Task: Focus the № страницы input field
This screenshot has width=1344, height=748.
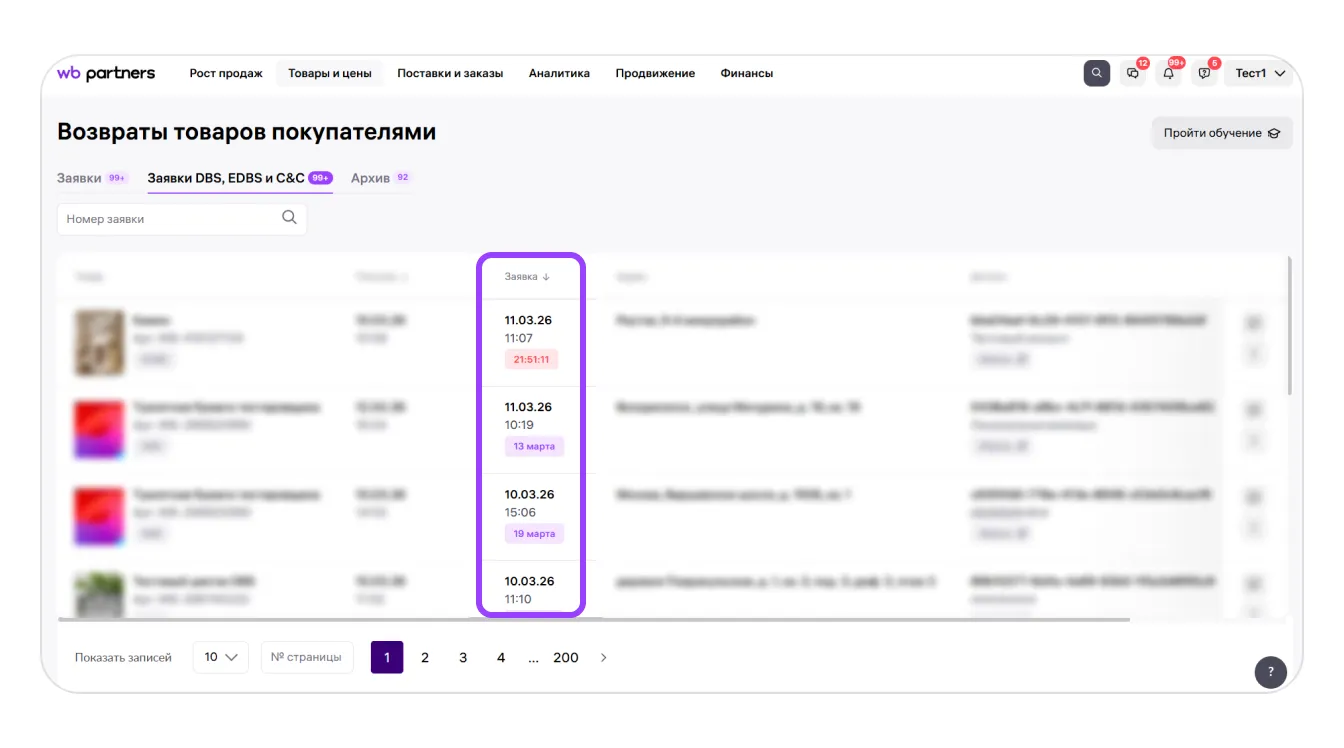Action: (x=307, y=657)
